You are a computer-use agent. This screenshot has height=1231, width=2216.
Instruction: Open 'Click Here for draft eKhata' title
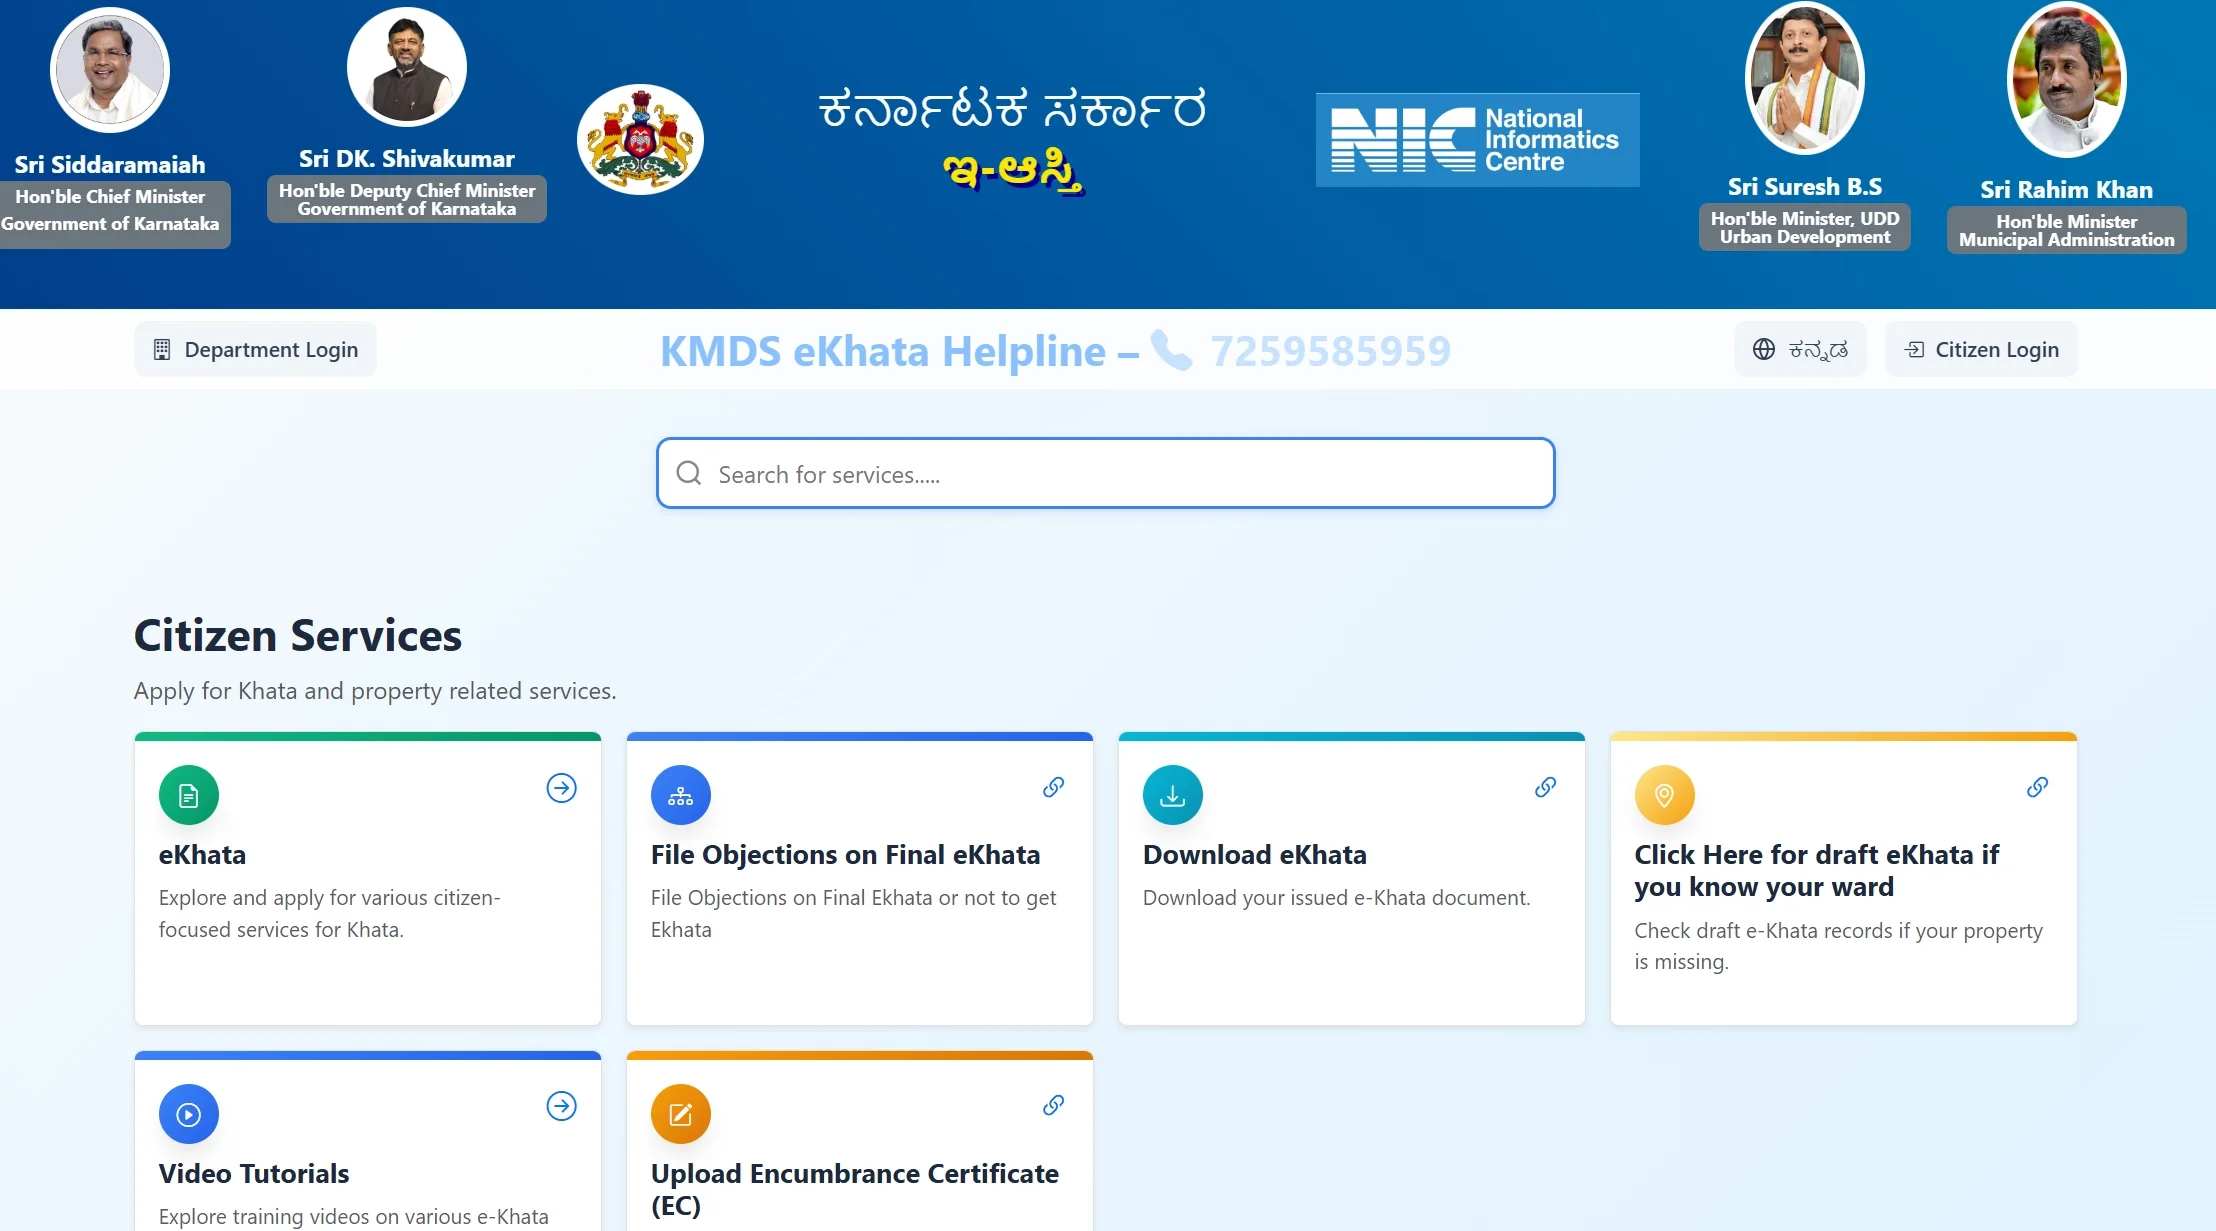[1816, 871]
